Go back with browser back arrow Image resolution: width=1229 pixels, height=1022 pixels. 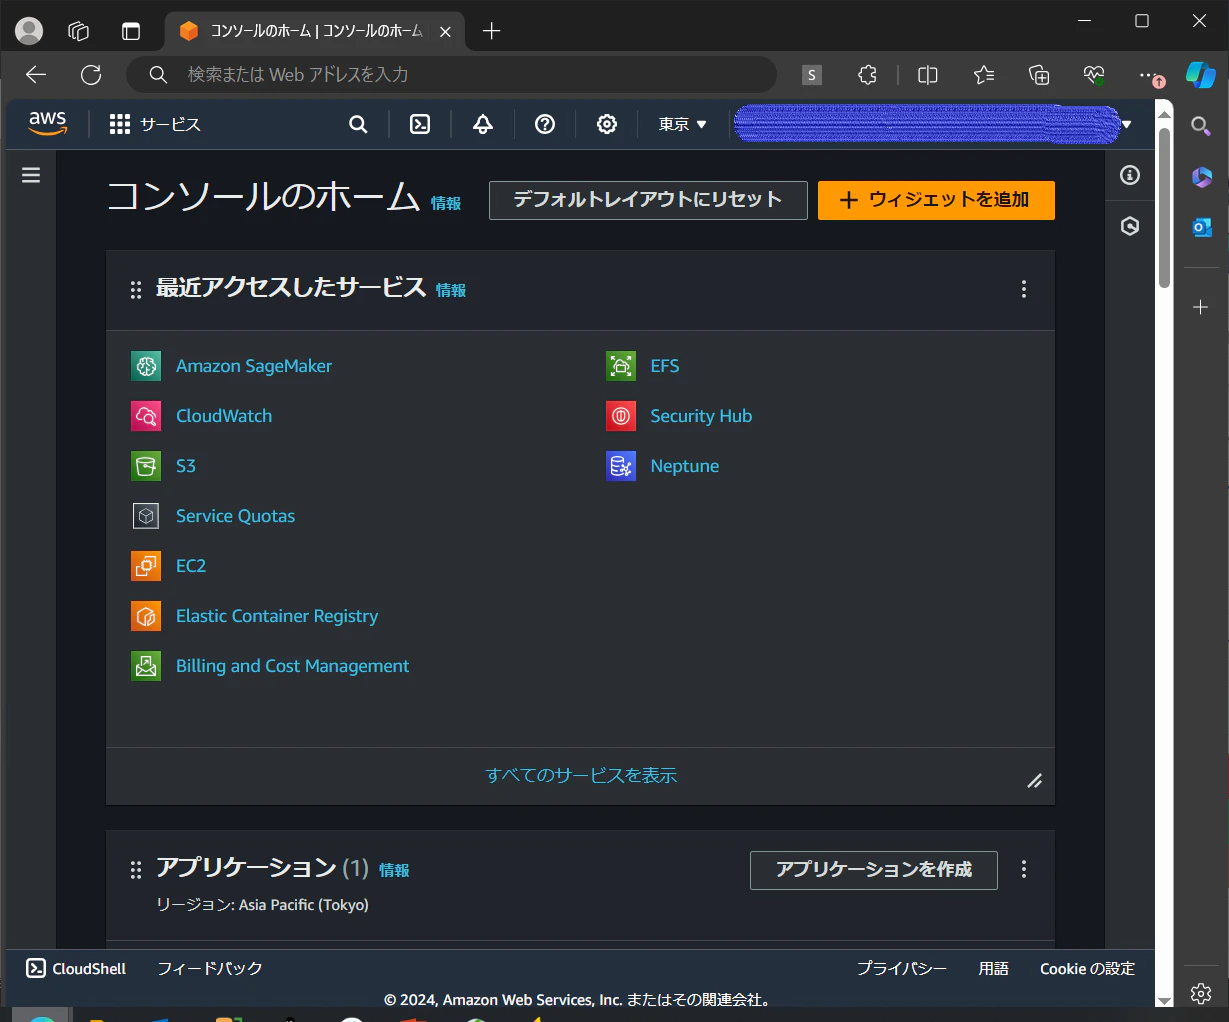(x=36, y=75)
